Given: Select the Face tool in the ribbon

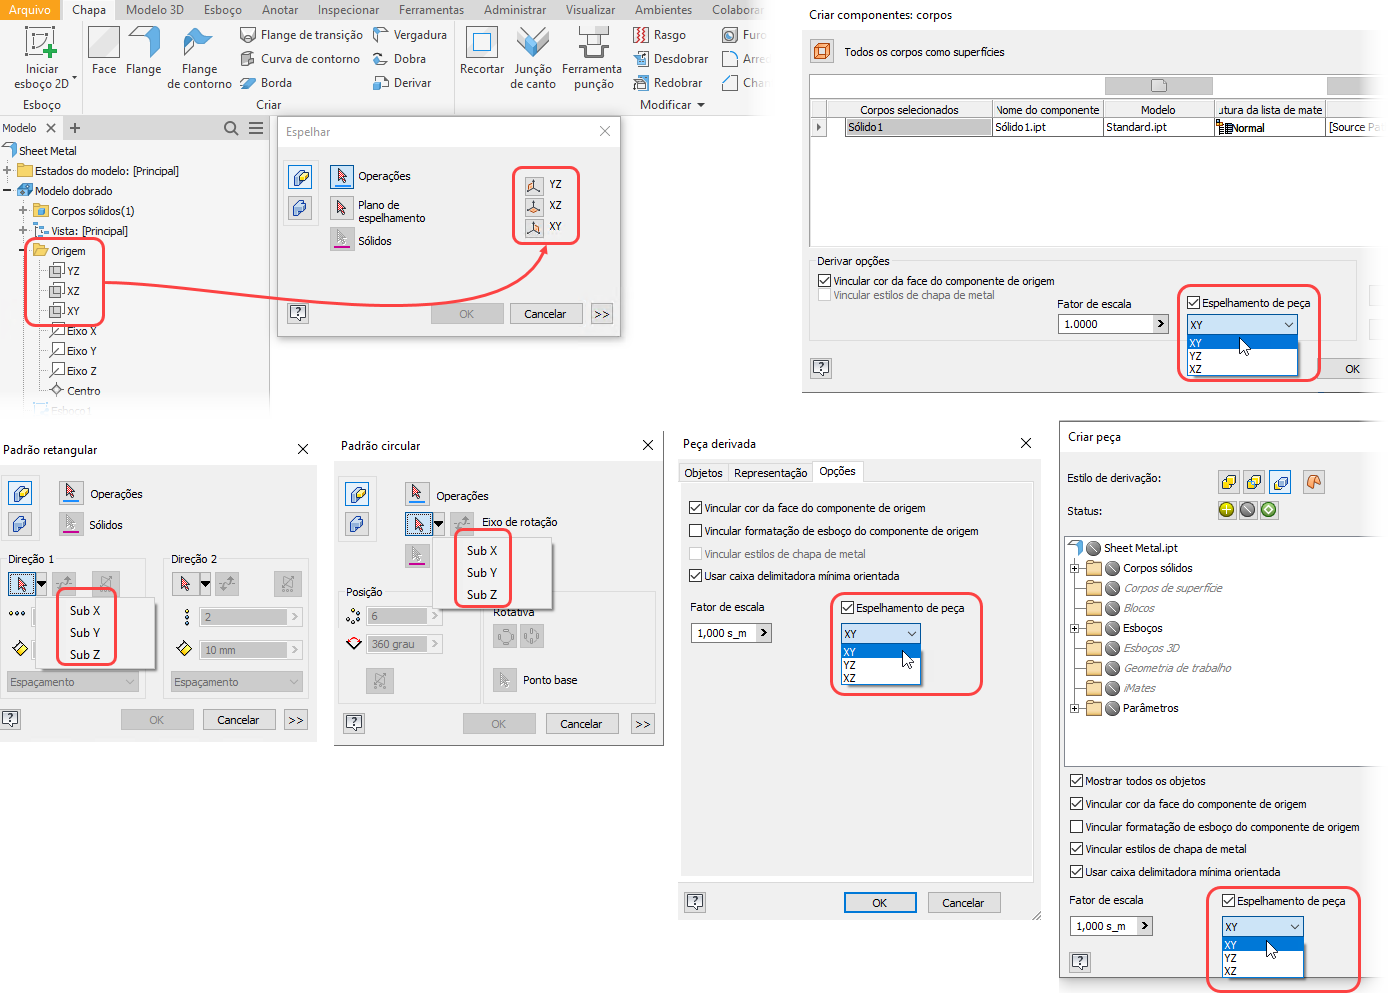Looking at the screenshot, I should pos(104,51).
